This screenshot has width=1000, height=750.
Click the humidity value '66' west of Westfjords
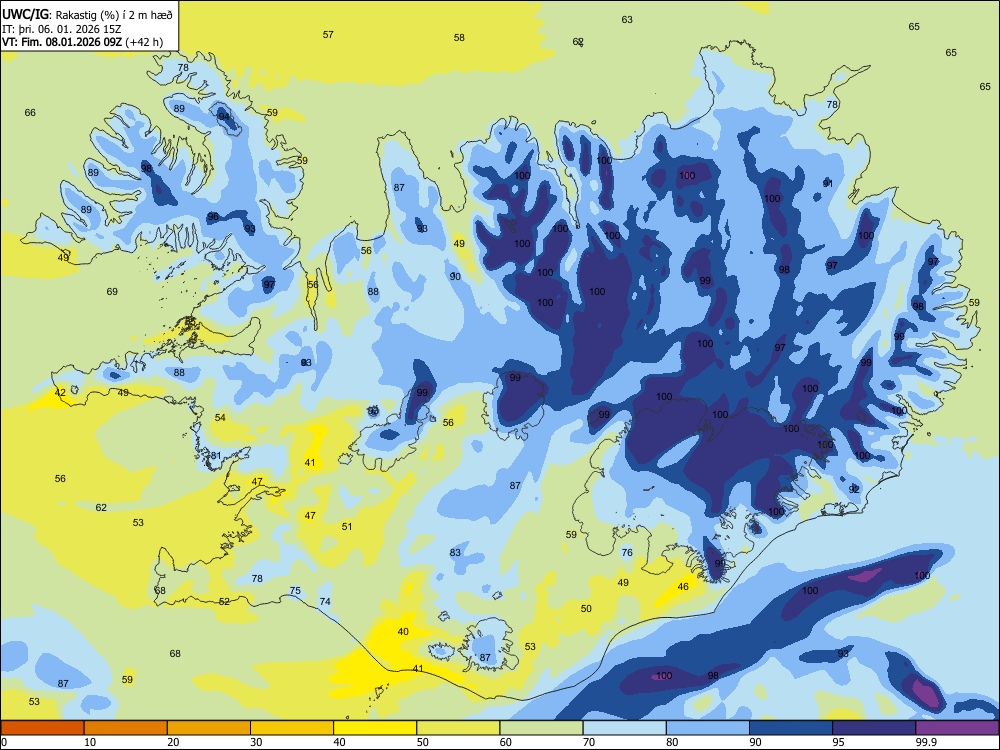pos(30,113)
